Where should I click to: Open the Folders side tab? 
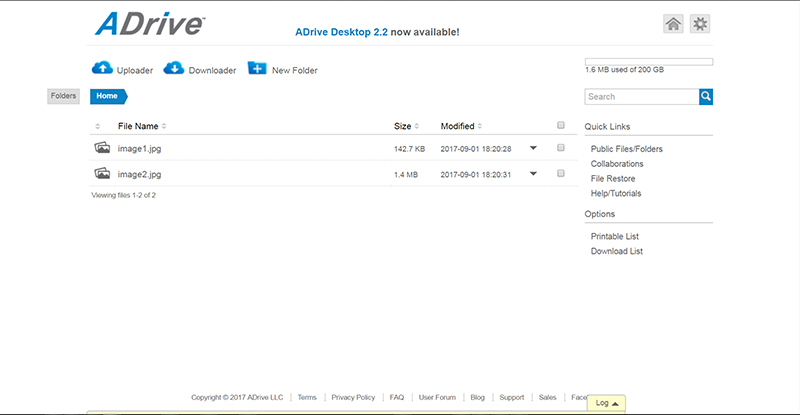pyautogui.click(x=63, y=96)
